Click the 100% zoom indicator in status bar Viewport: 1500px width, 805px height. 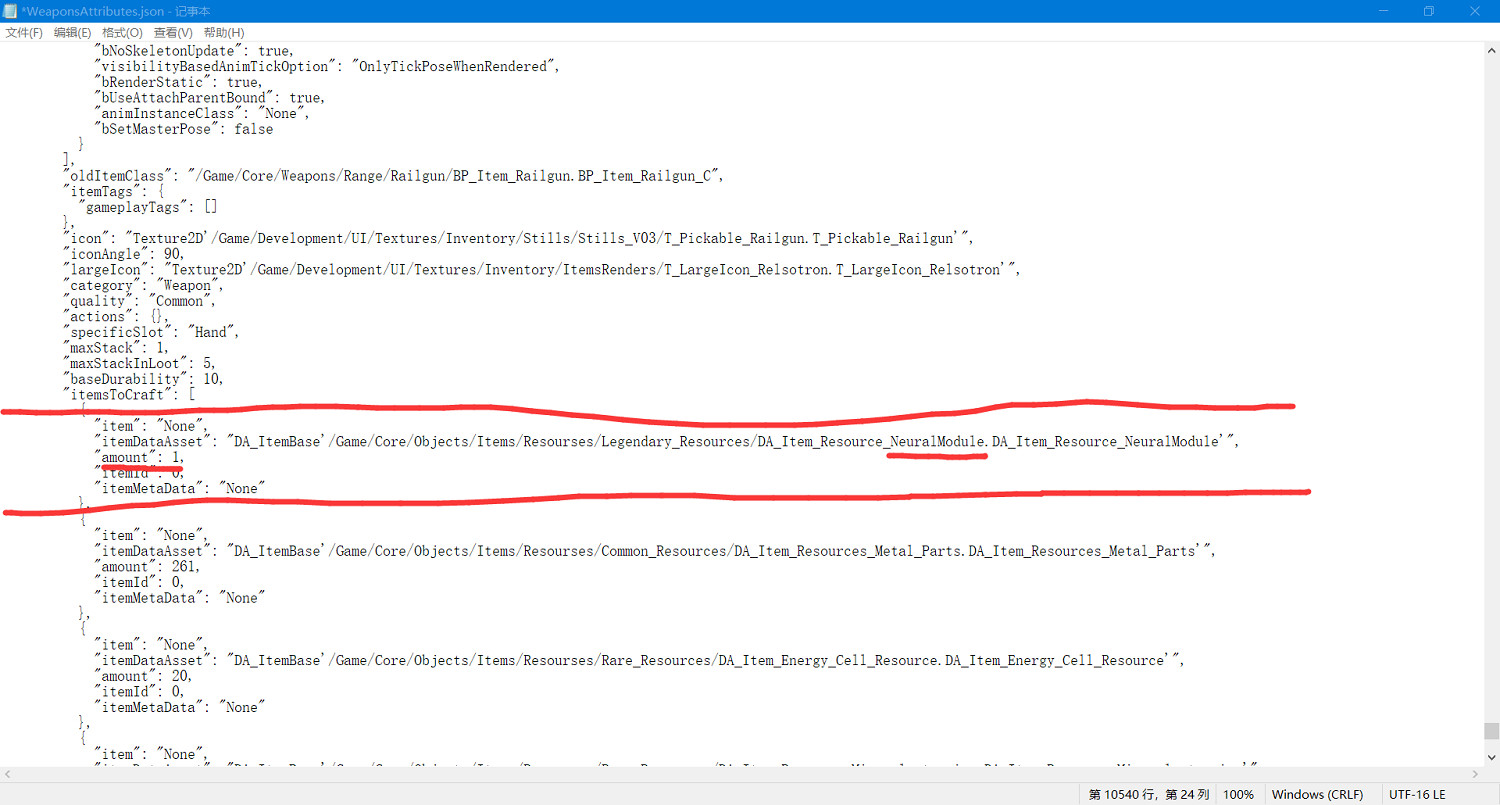1238,794
